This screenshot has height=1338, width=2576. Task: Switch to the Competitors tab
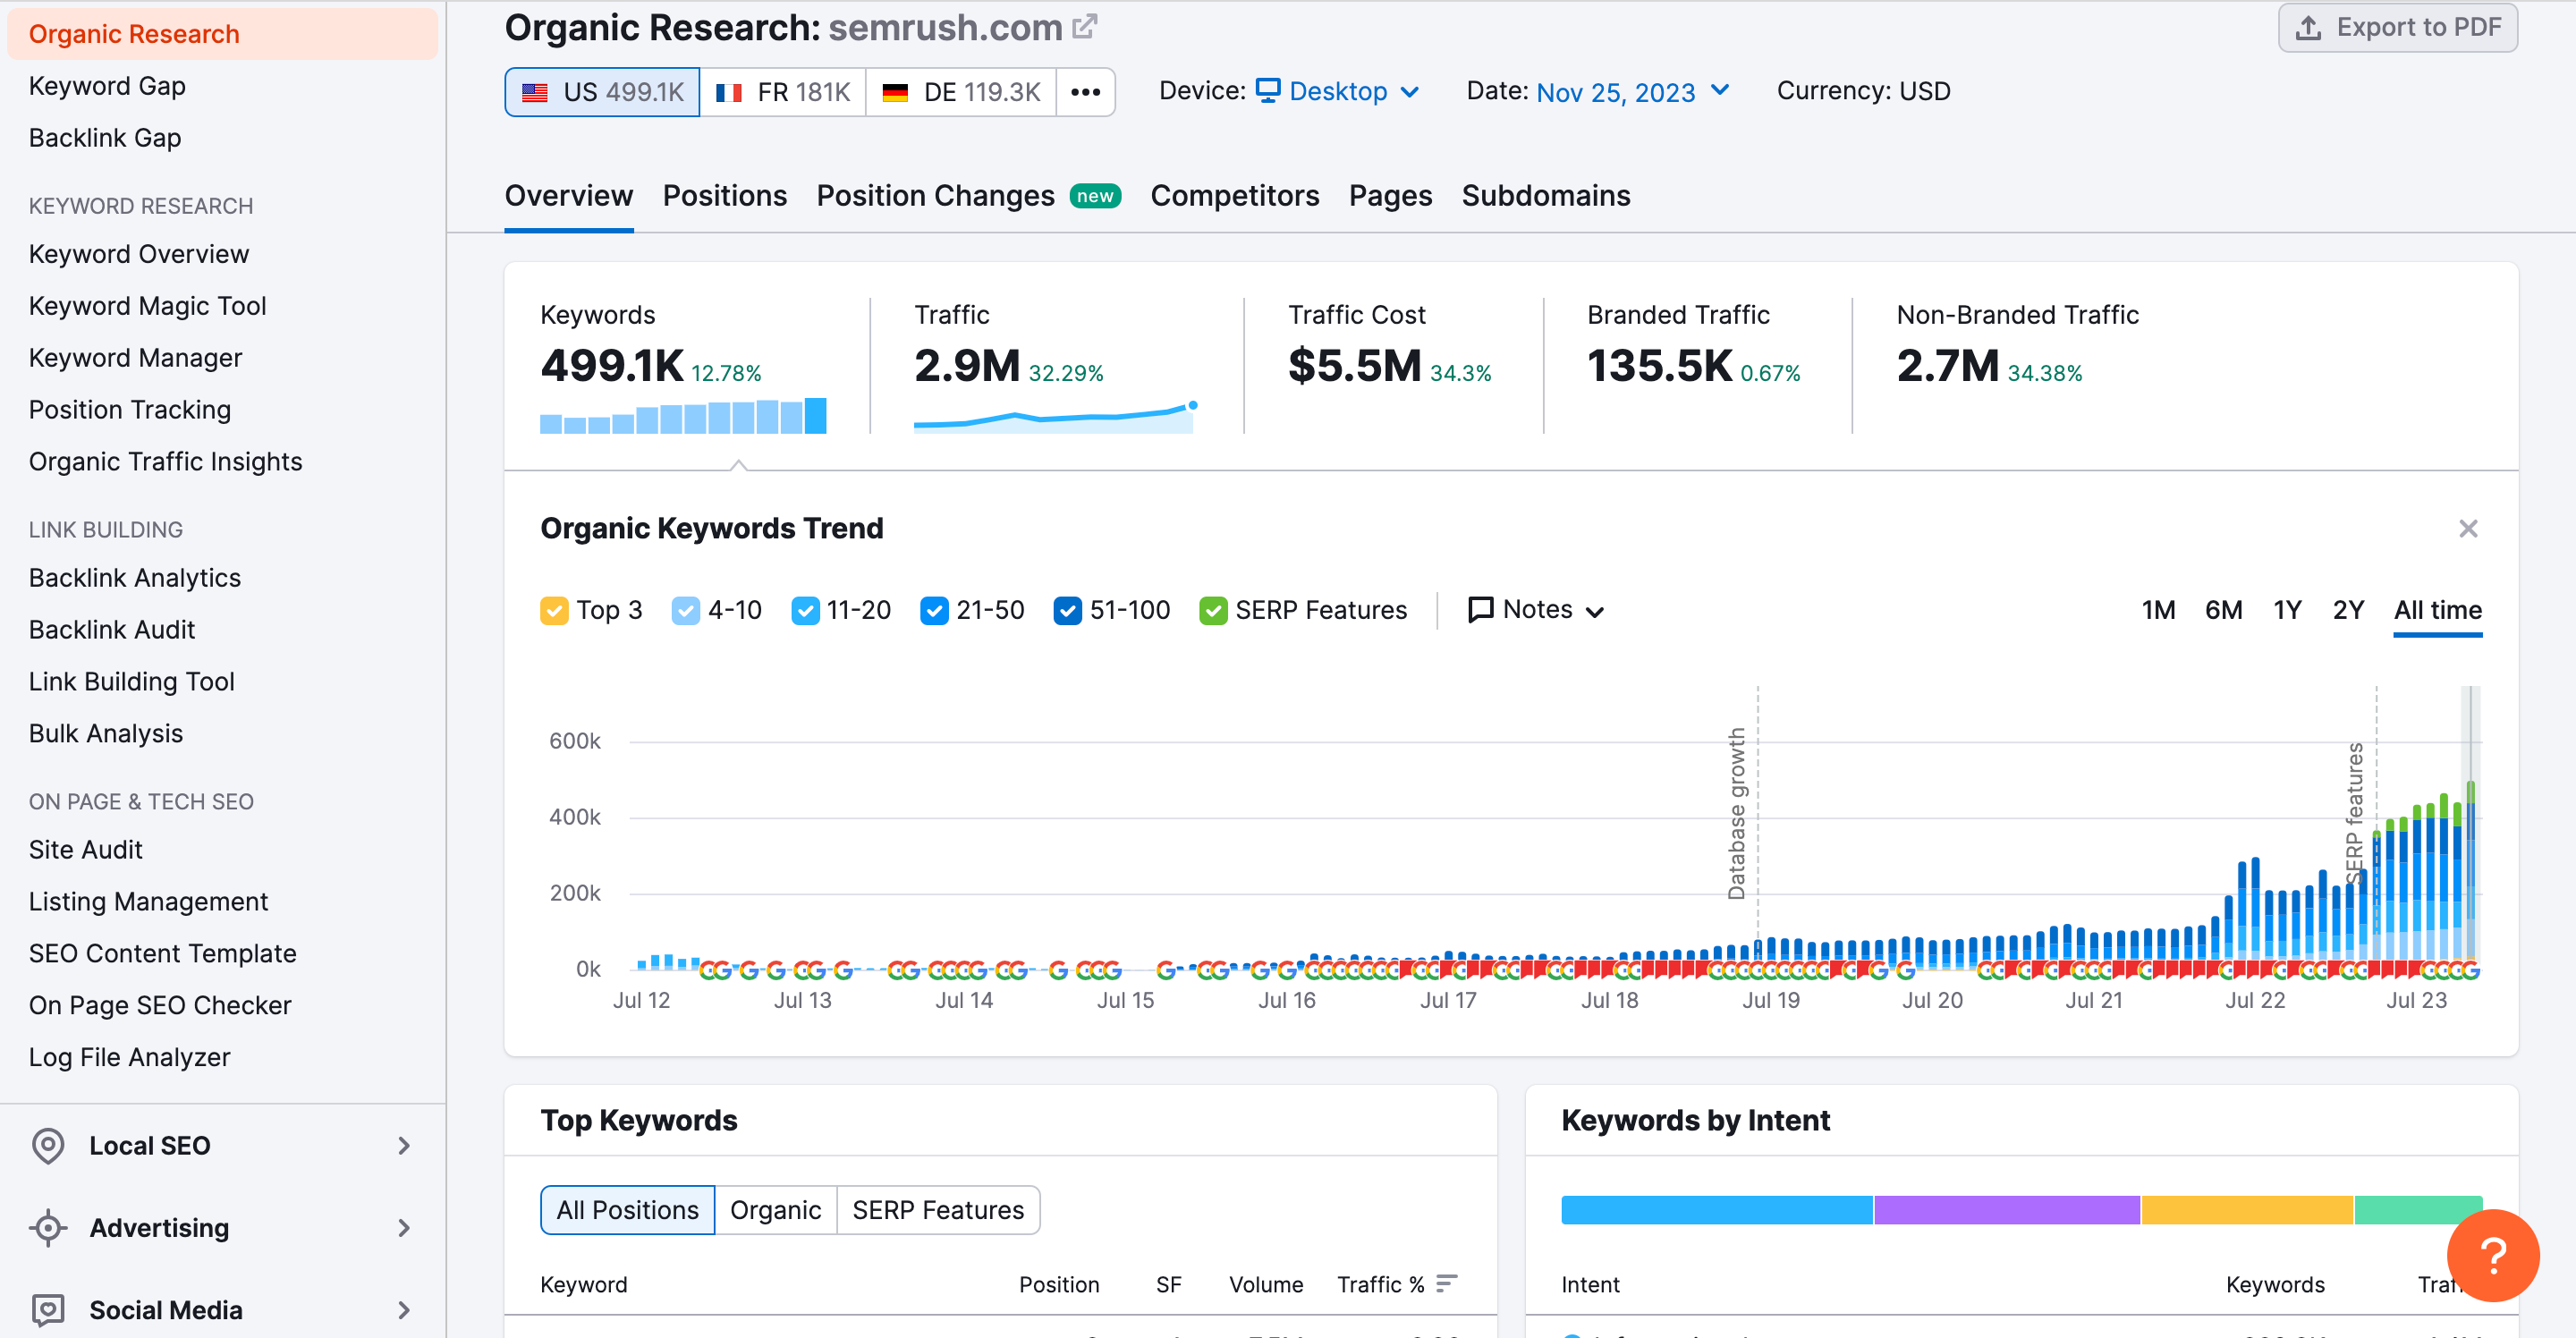1234,196
